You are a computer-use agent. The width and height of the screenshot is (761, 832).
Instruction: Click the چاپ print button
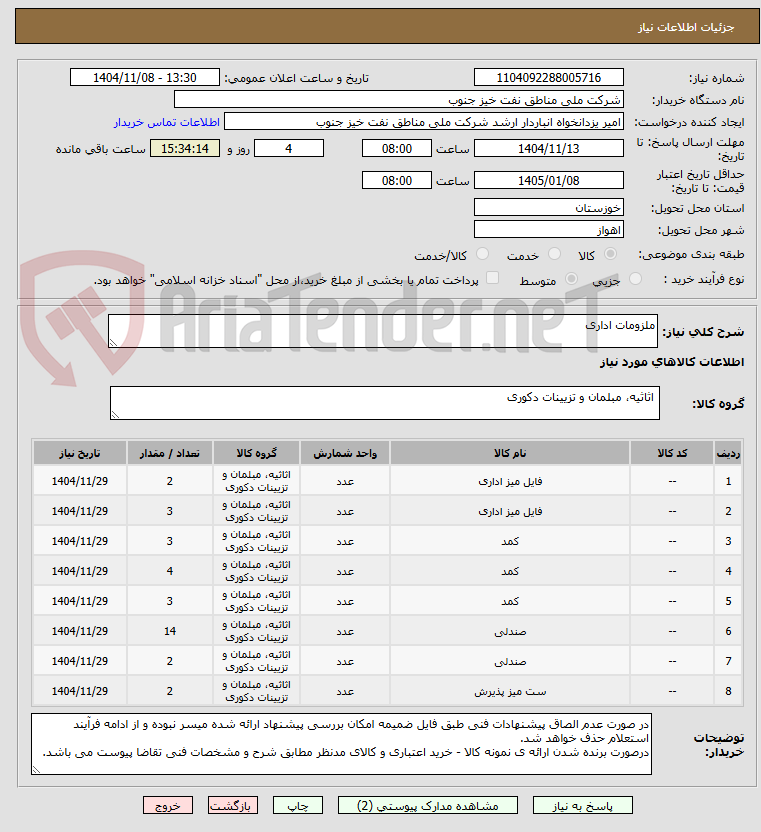point(298,805)
